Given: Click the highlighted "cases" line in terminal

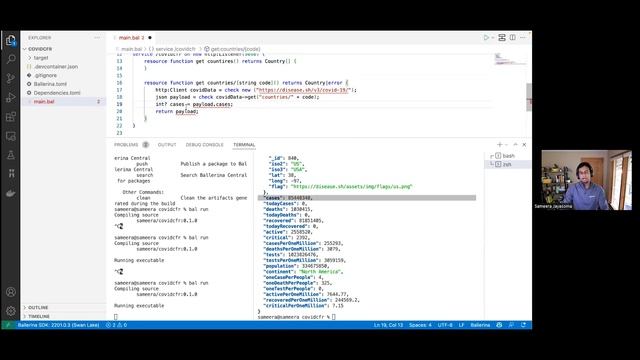Looking at the screenshot, I should (367, 198).
